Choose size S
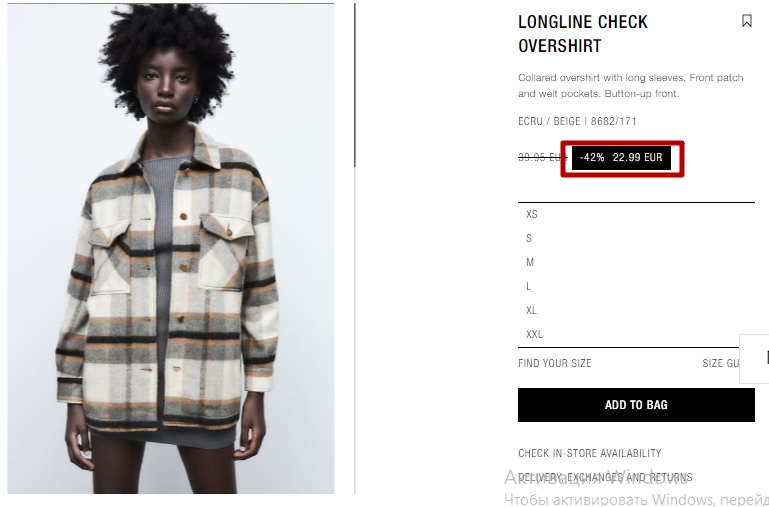Image resolution: width=769 pixels, height=507 pixels. coord(636,238)
